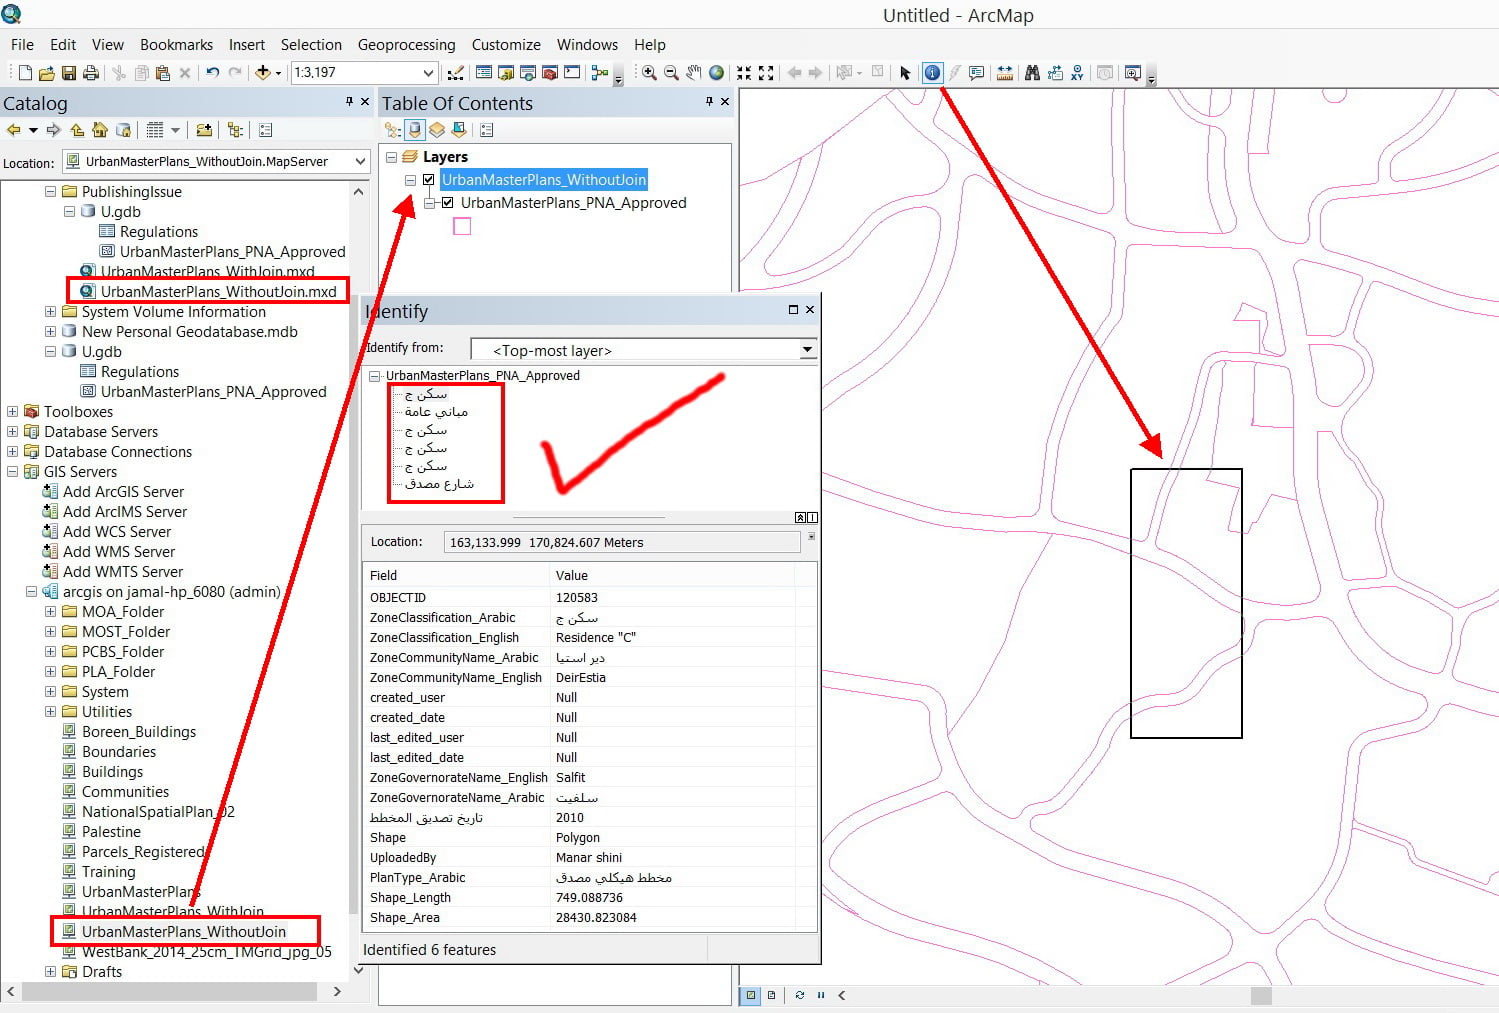Open the Bookmarks menu
1499x1013 pixels.
(176, 45)
